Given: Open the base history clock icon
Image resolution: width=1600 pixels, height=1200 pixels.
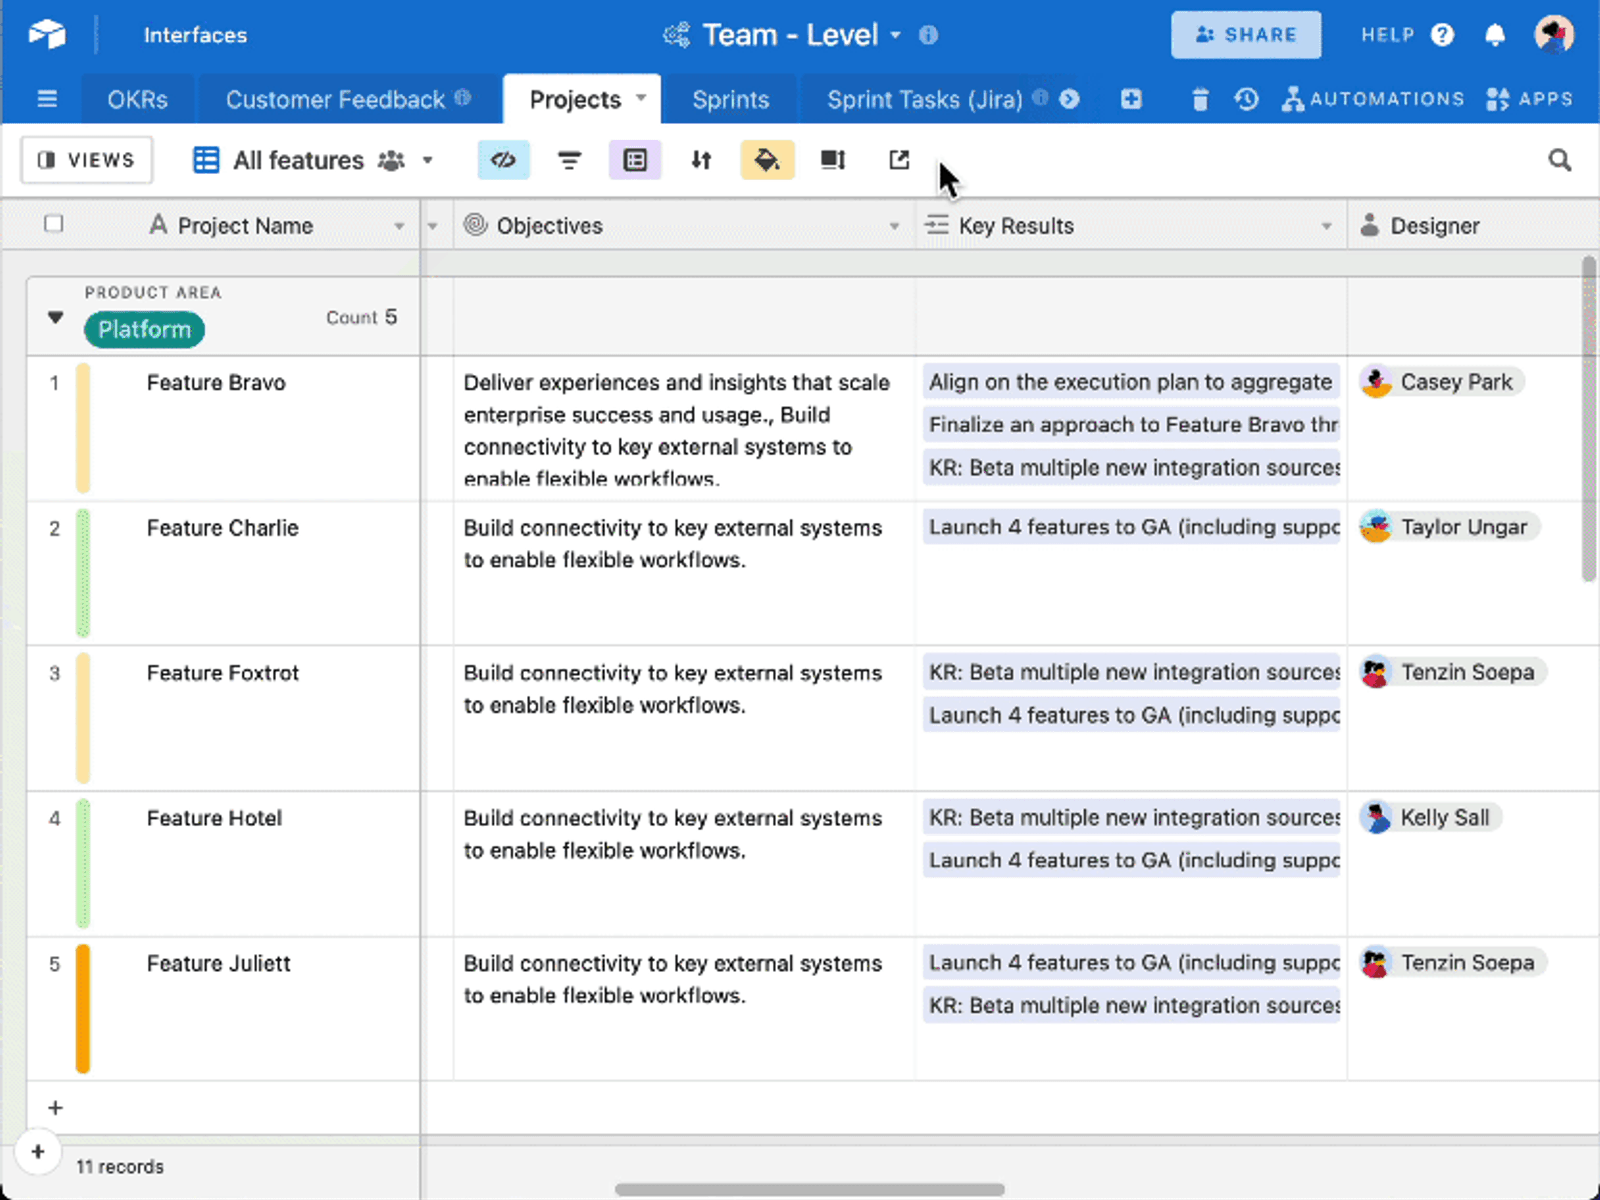Looking at the screenshot, I should click(x=1246, y=99).
